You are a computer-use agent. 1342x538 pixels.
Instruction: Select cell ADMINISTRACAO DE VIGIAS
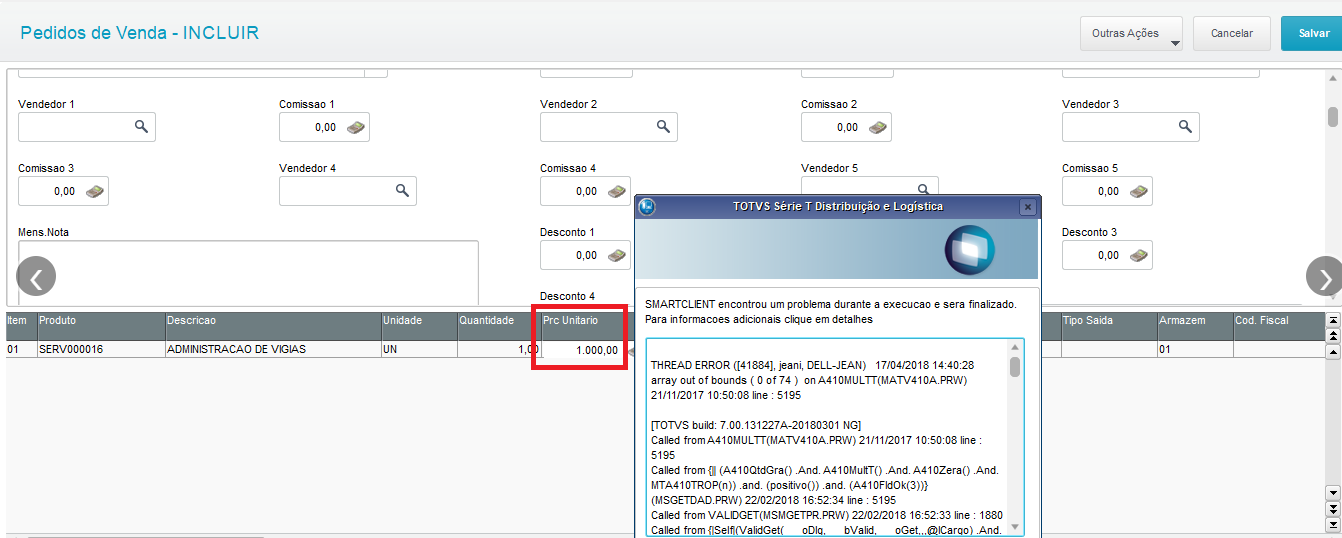click(x=272, y=349)
